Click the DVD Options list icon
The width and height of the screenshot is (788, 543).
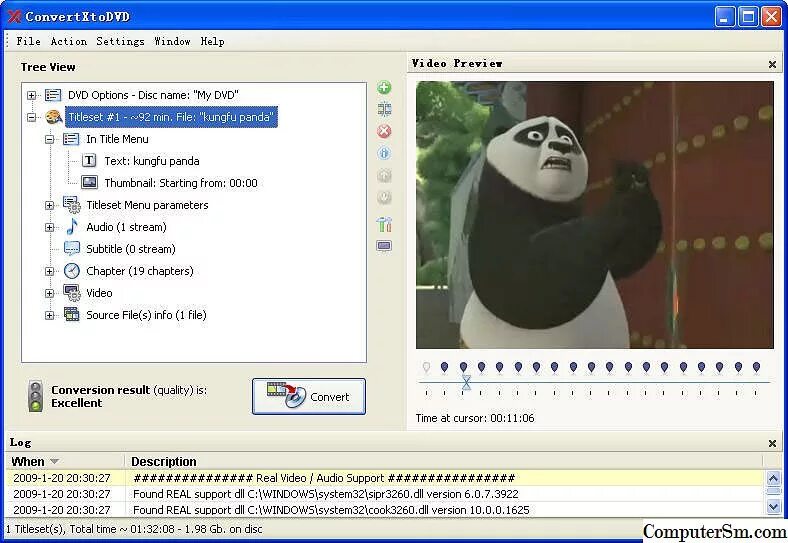53,95
